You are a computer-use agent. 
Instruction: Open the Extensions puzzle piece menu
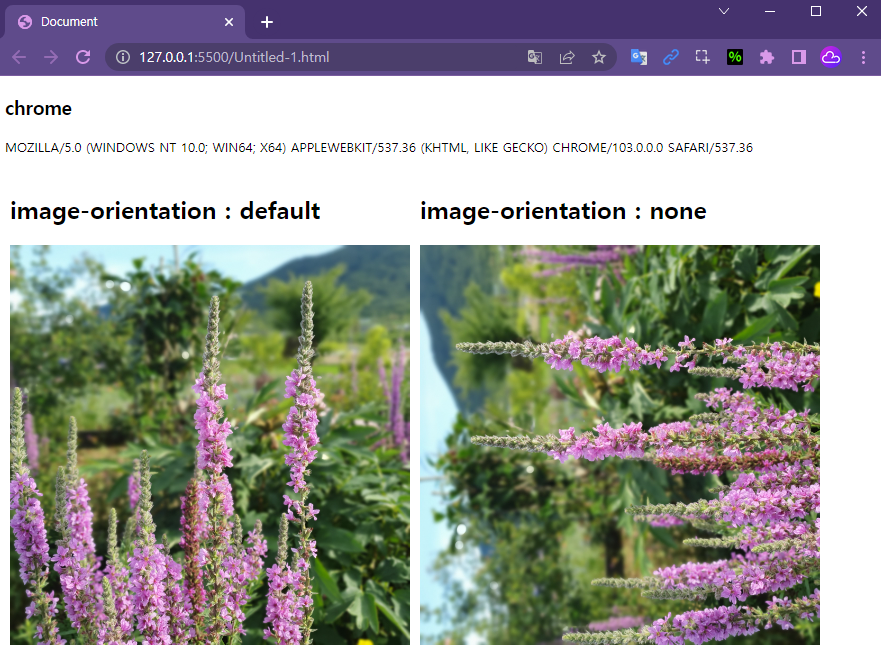[x=766, y=57]
